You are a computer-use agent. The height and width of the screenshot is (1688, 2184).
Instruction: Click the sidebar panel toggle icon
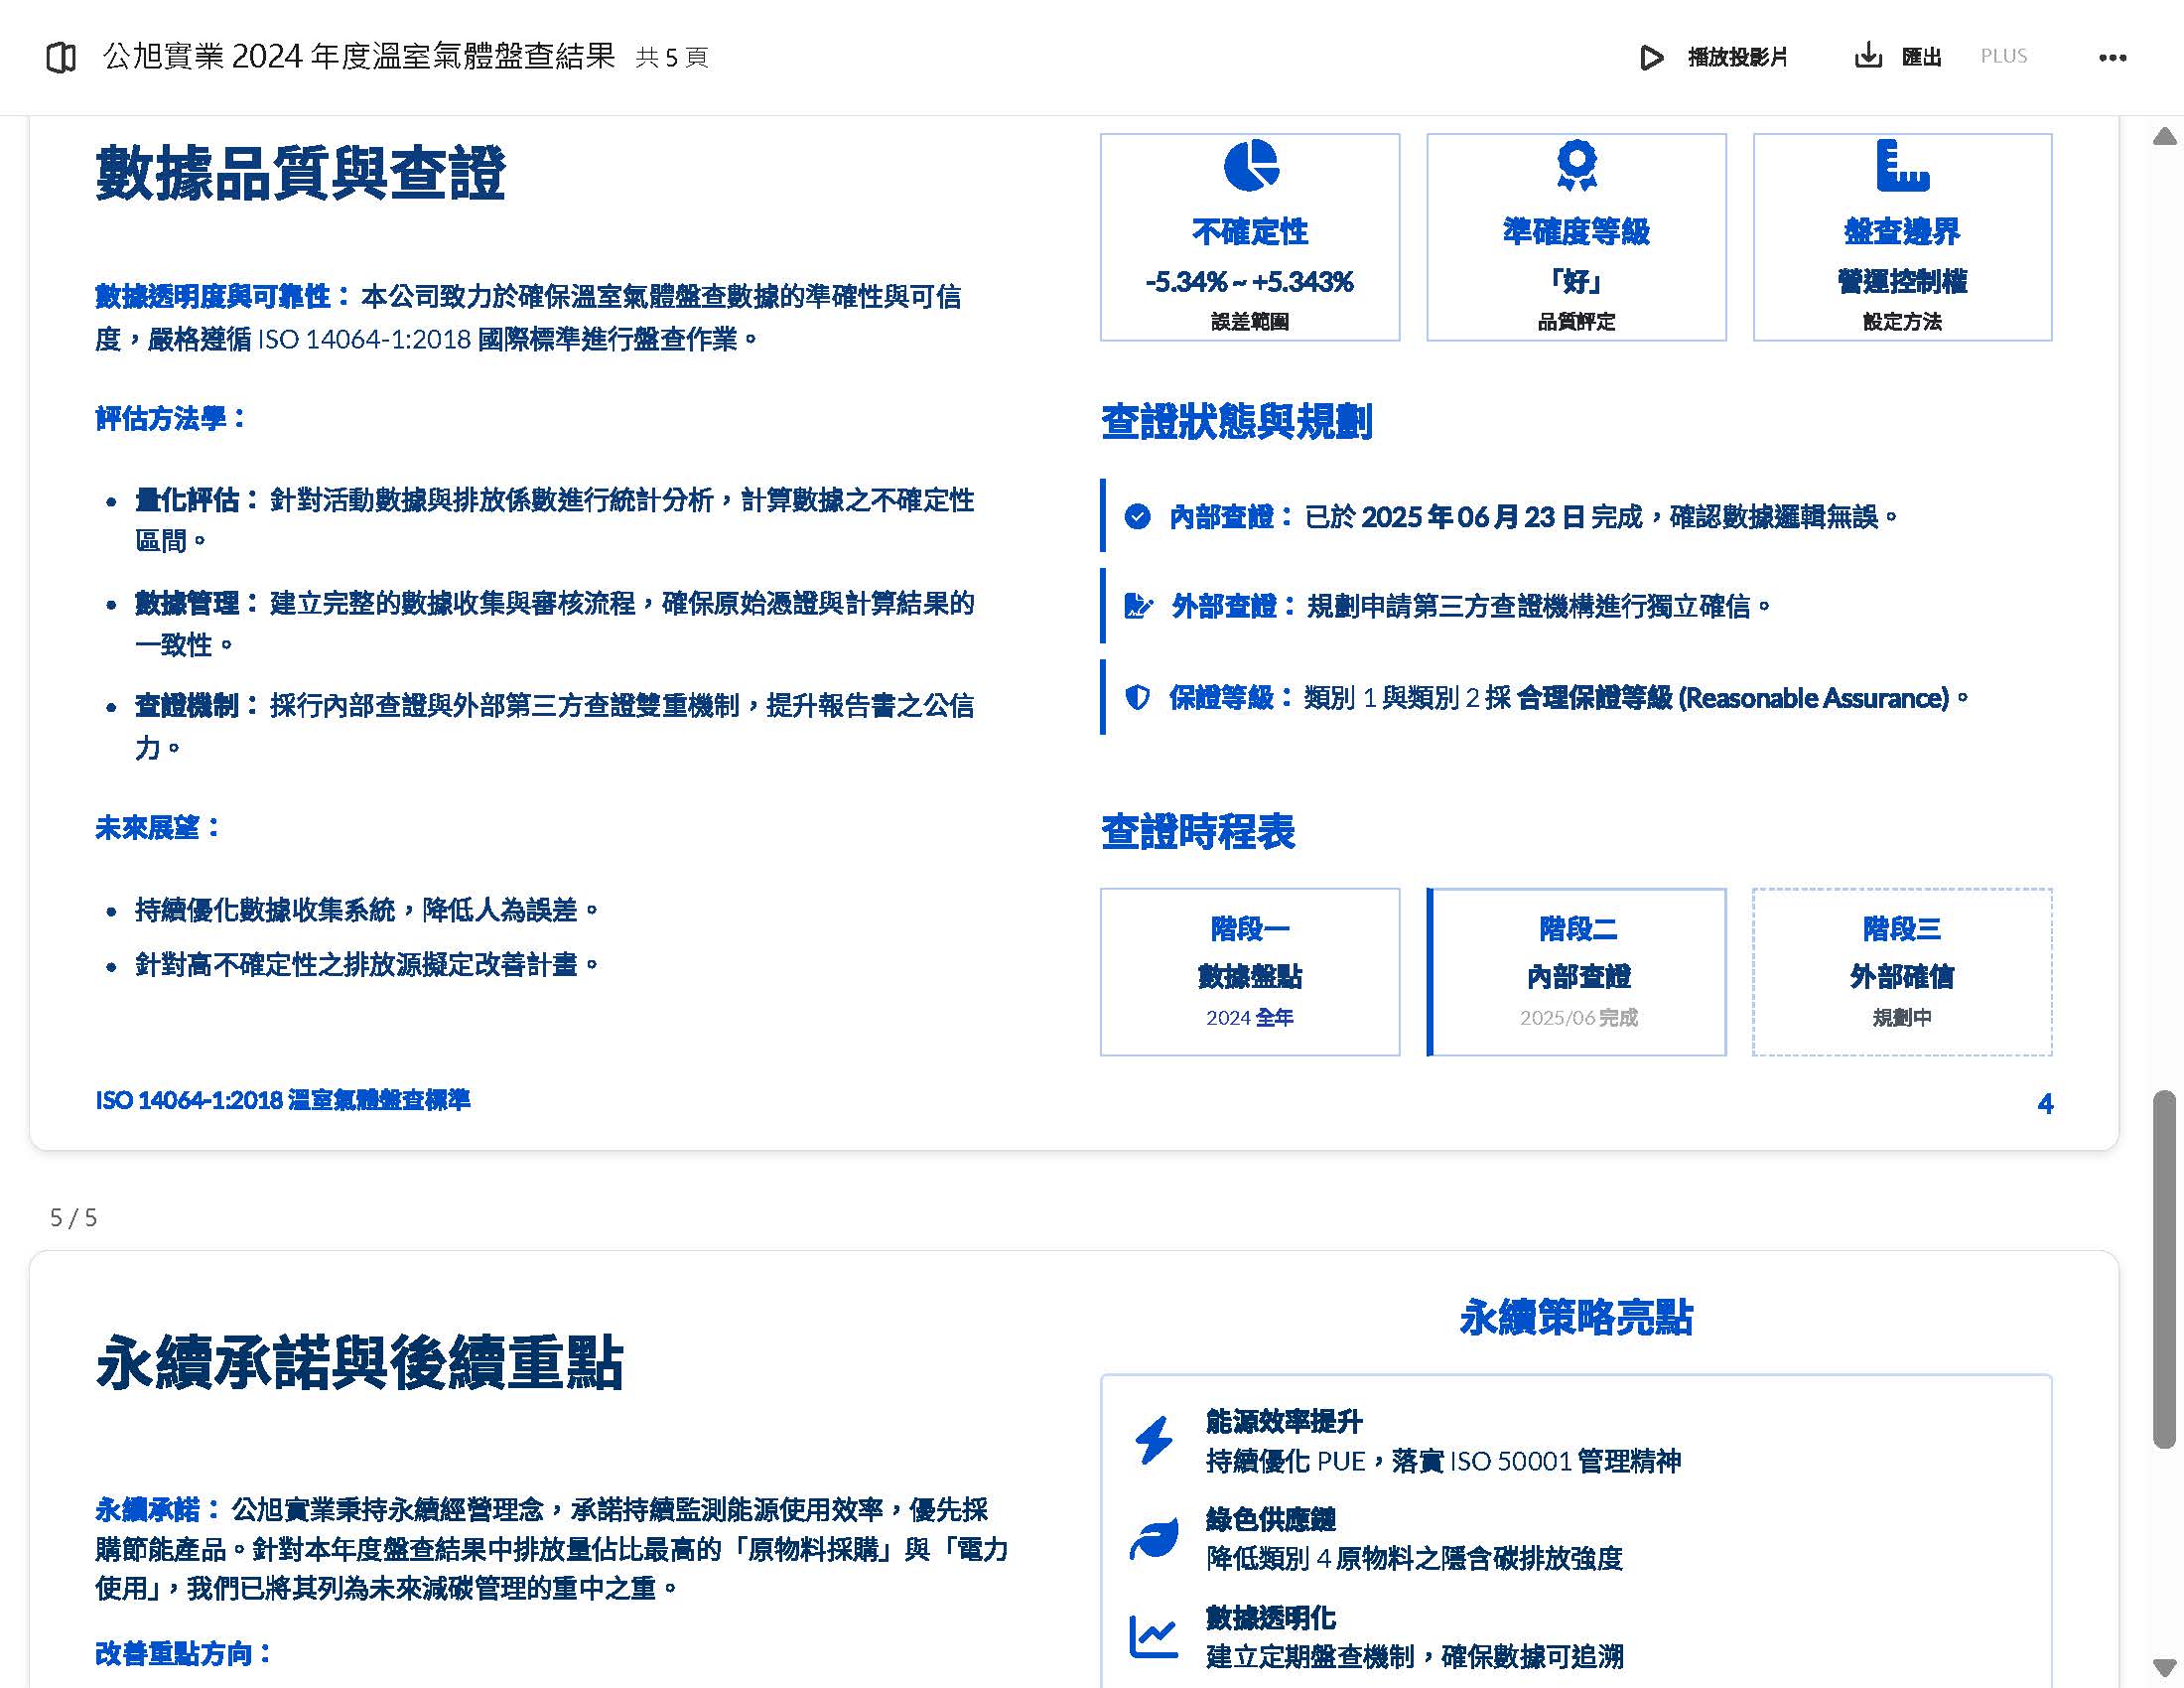click(61, 58)
